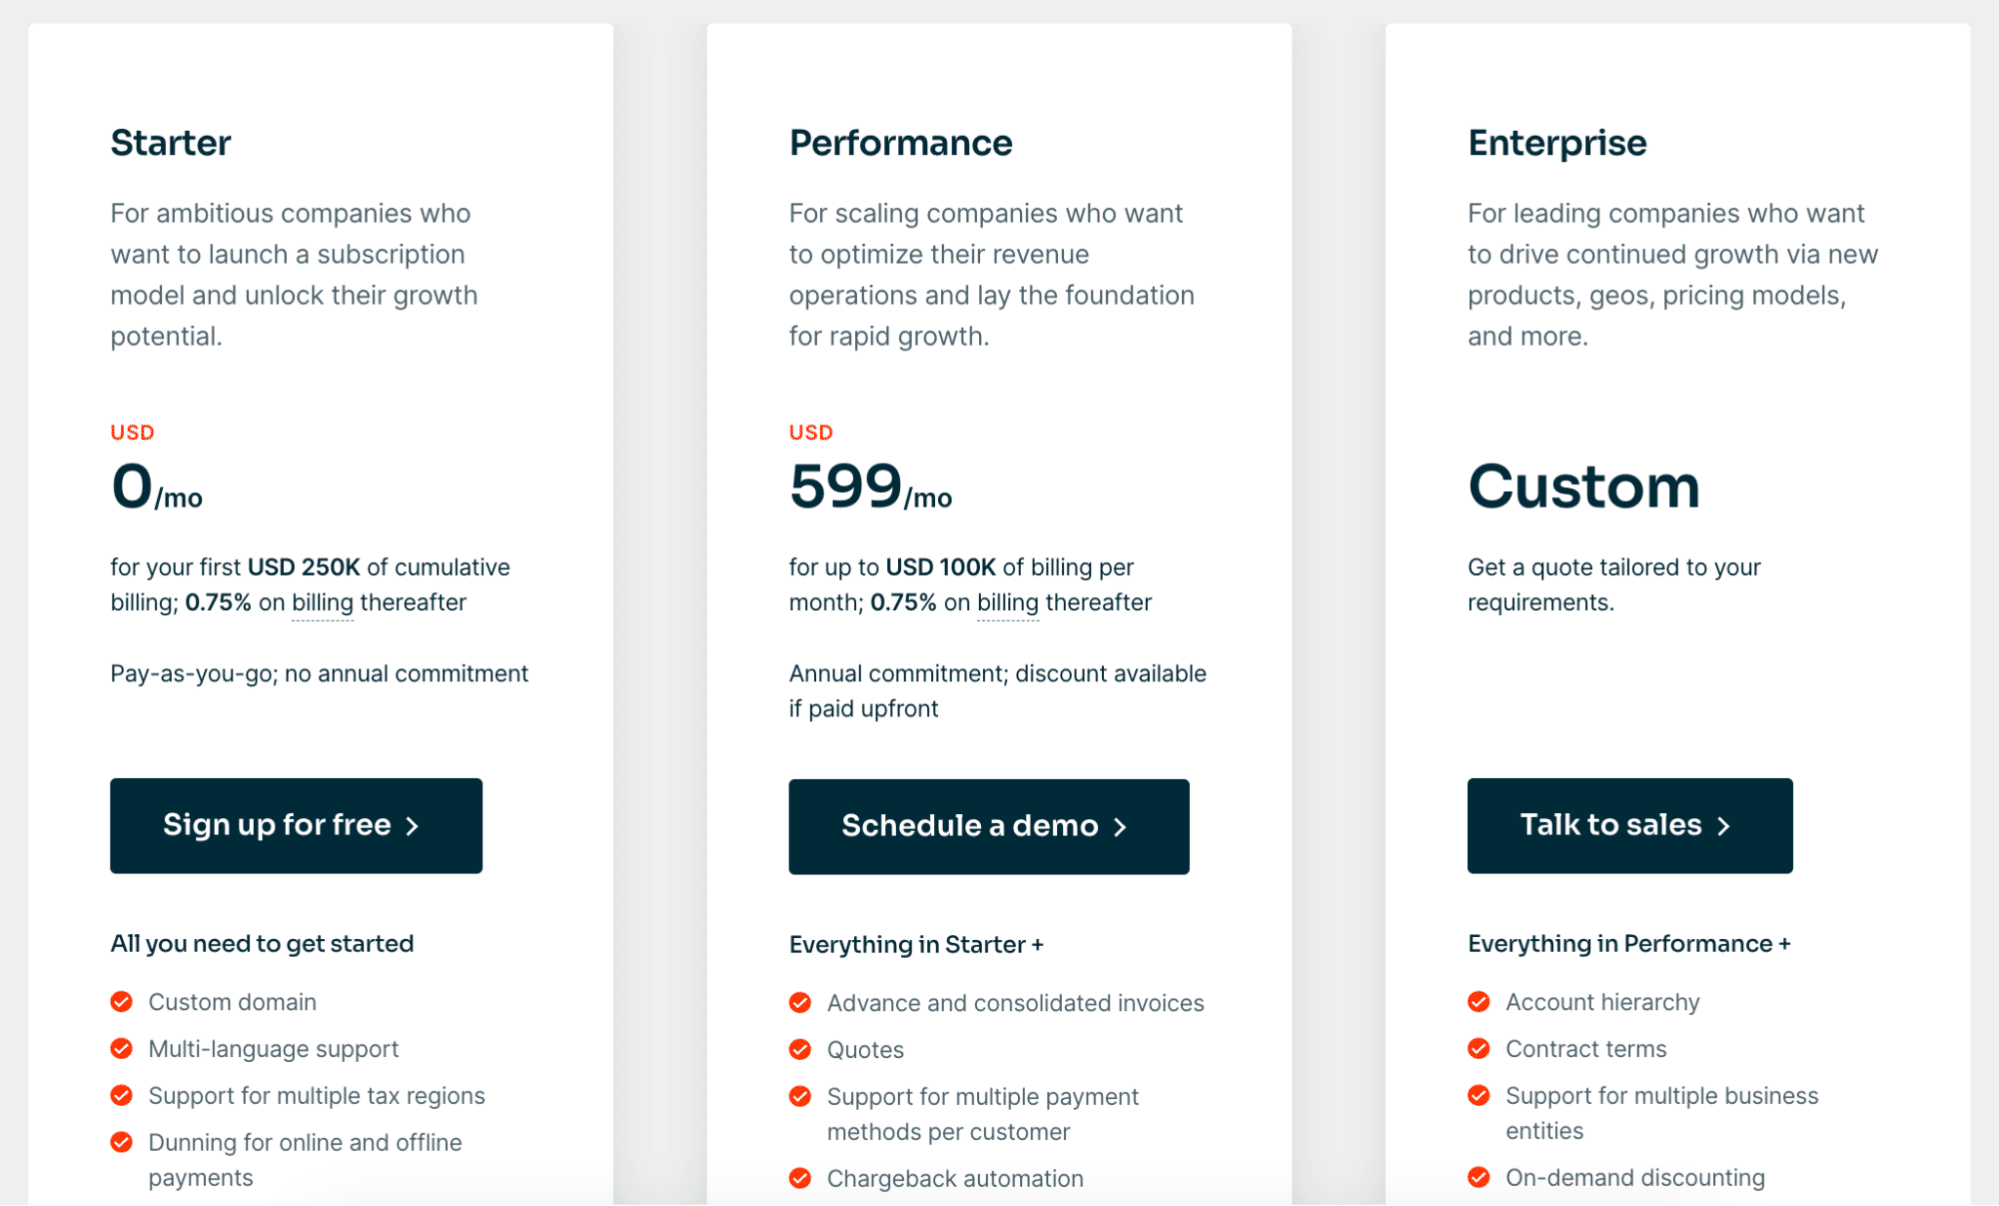Click the checkmark beside Chargeback automation

point(800,1179)
